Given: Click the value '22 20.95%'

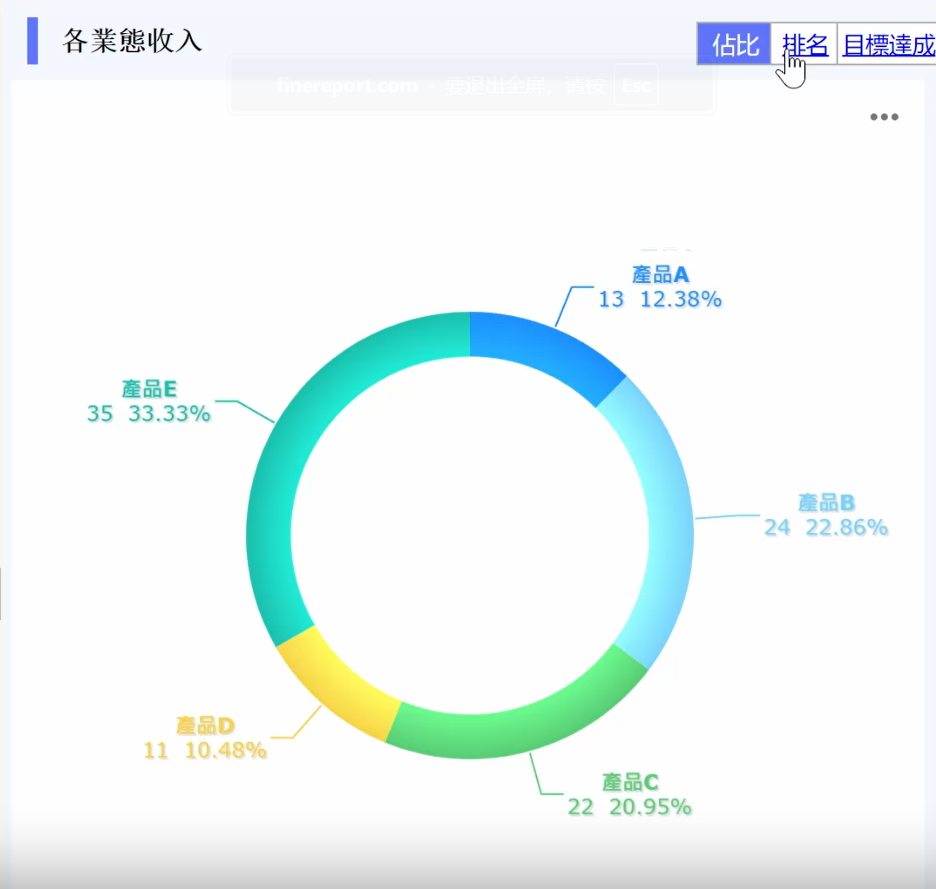Looking at the screenshot, I should click(630, 807).
